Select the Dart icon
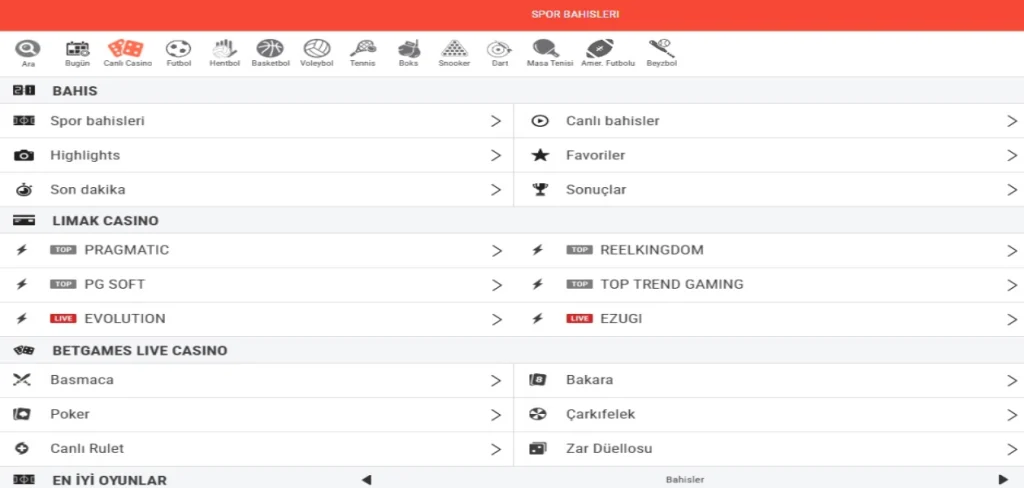Screen dimensions: 1024x488 (499, 49)
